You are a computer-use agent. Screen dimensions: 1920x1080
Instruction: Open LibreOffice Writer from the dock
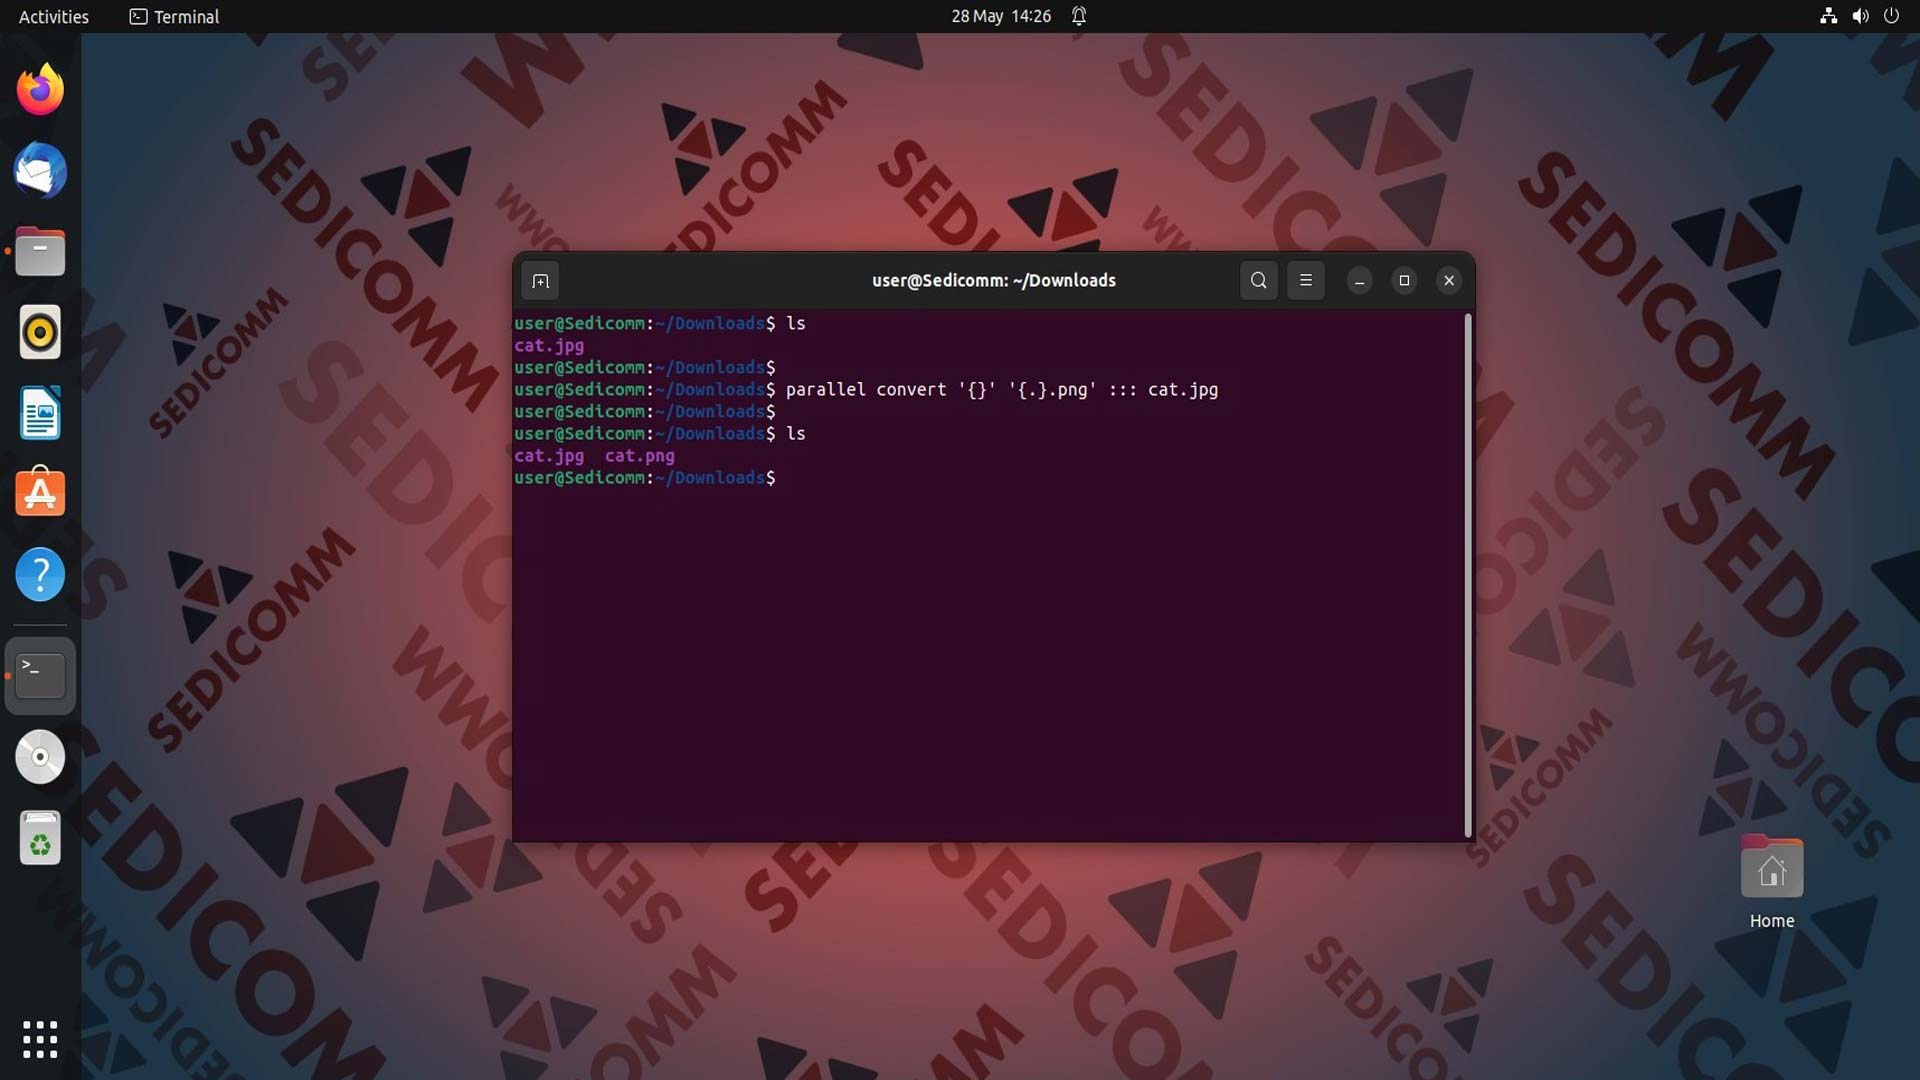pyautogui.click(x=40, y=413)
